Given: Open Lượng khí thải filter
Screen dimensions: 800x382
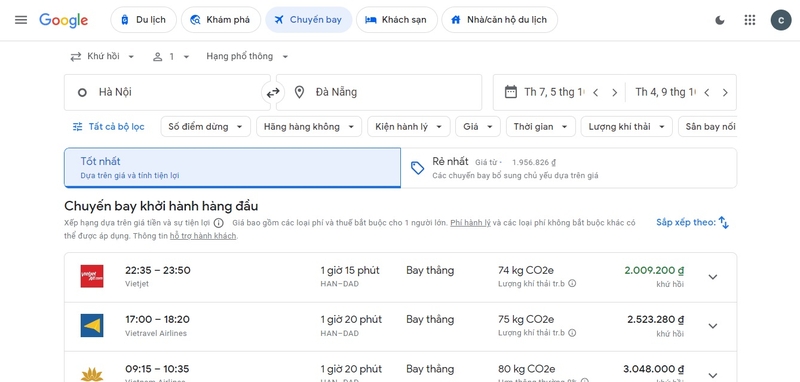Looking at the screenshot, I should 627,126.
